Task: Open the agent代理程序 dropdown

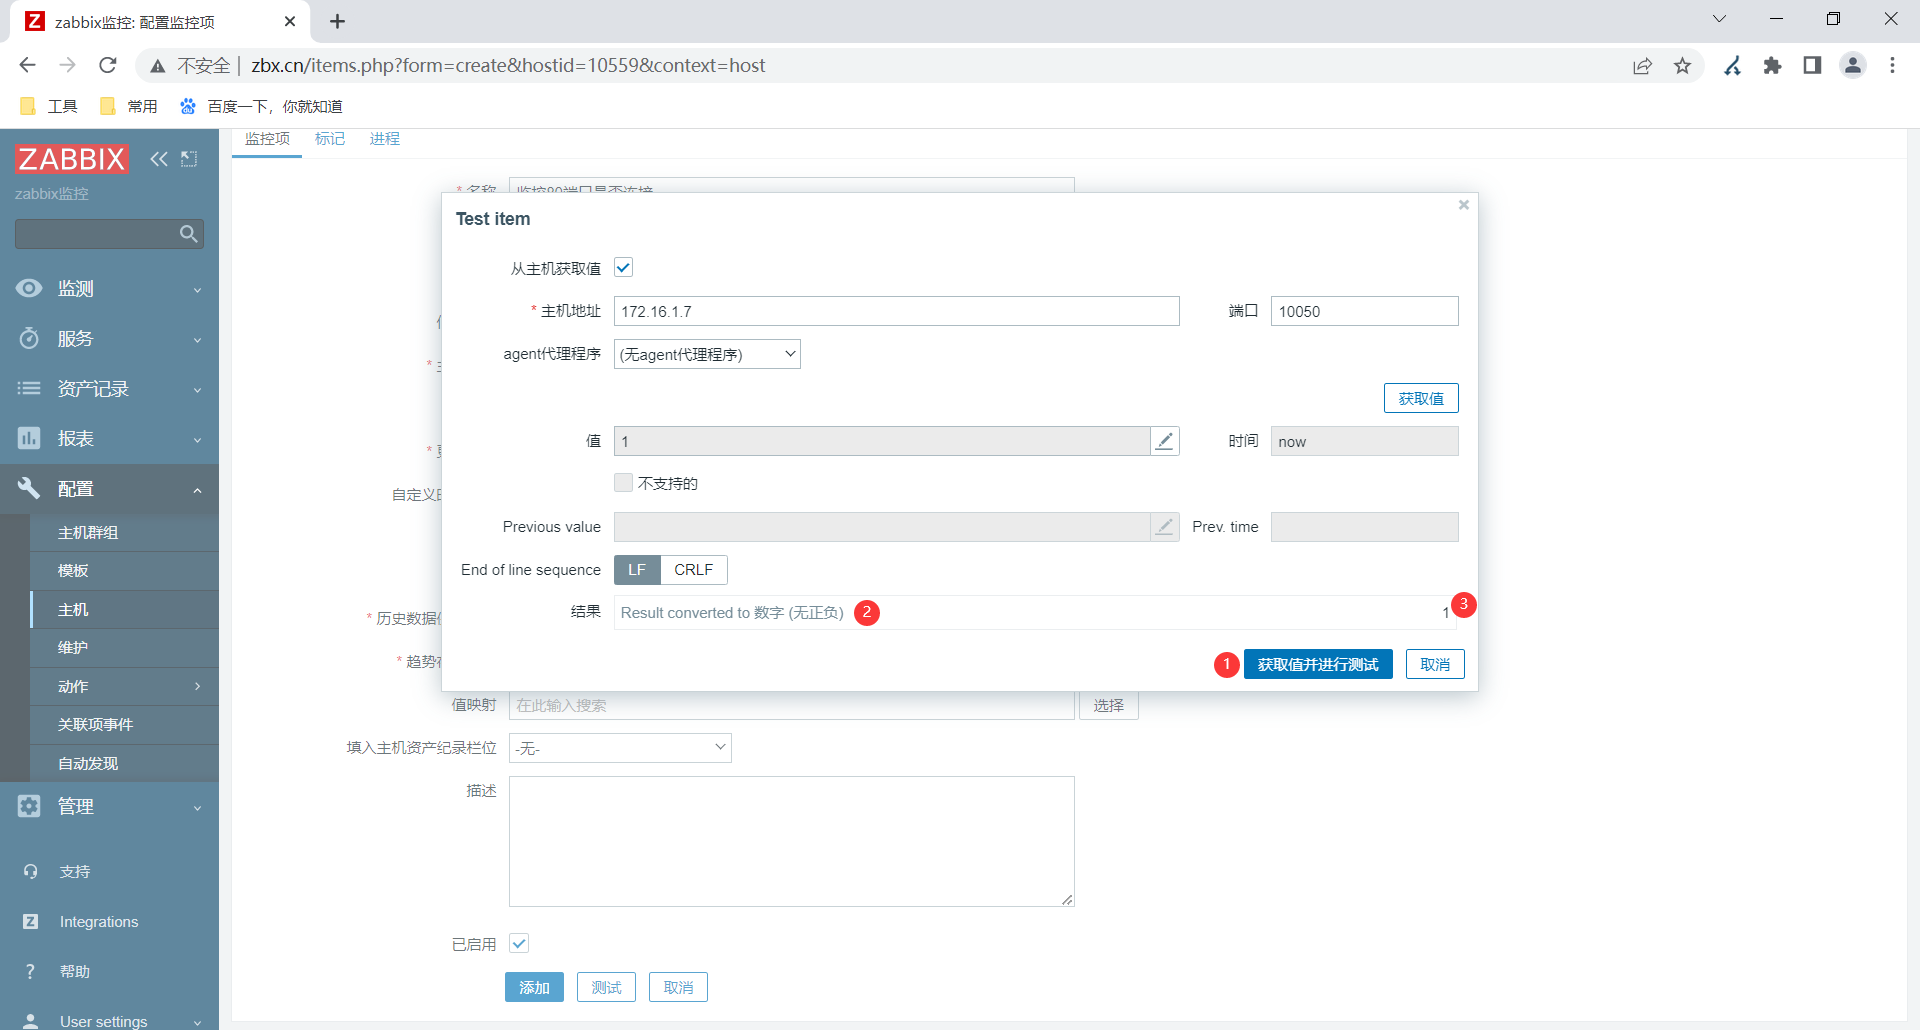Action: point(707,354)
